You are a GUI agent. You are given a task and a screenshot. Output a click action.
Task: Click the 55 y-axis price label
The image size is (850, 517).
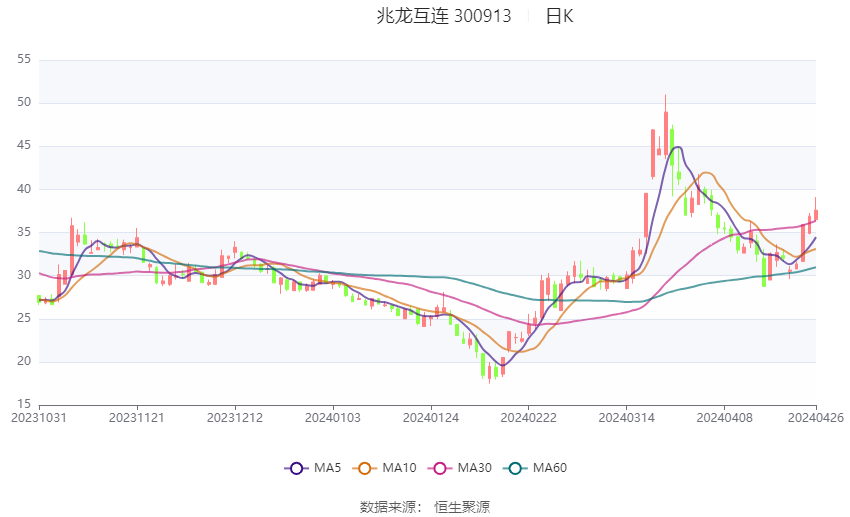click(24, 59)
